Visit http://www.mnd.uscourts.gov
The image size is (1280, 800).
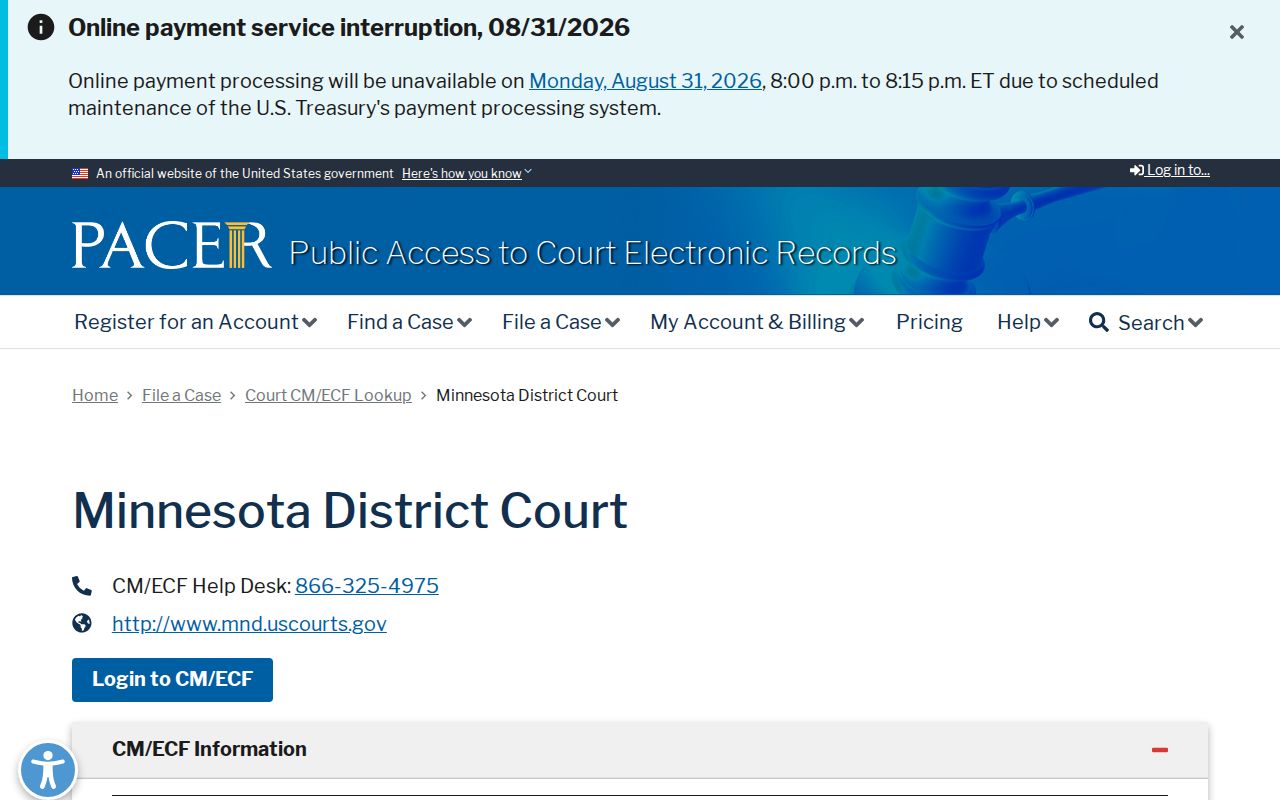(249, 624)
